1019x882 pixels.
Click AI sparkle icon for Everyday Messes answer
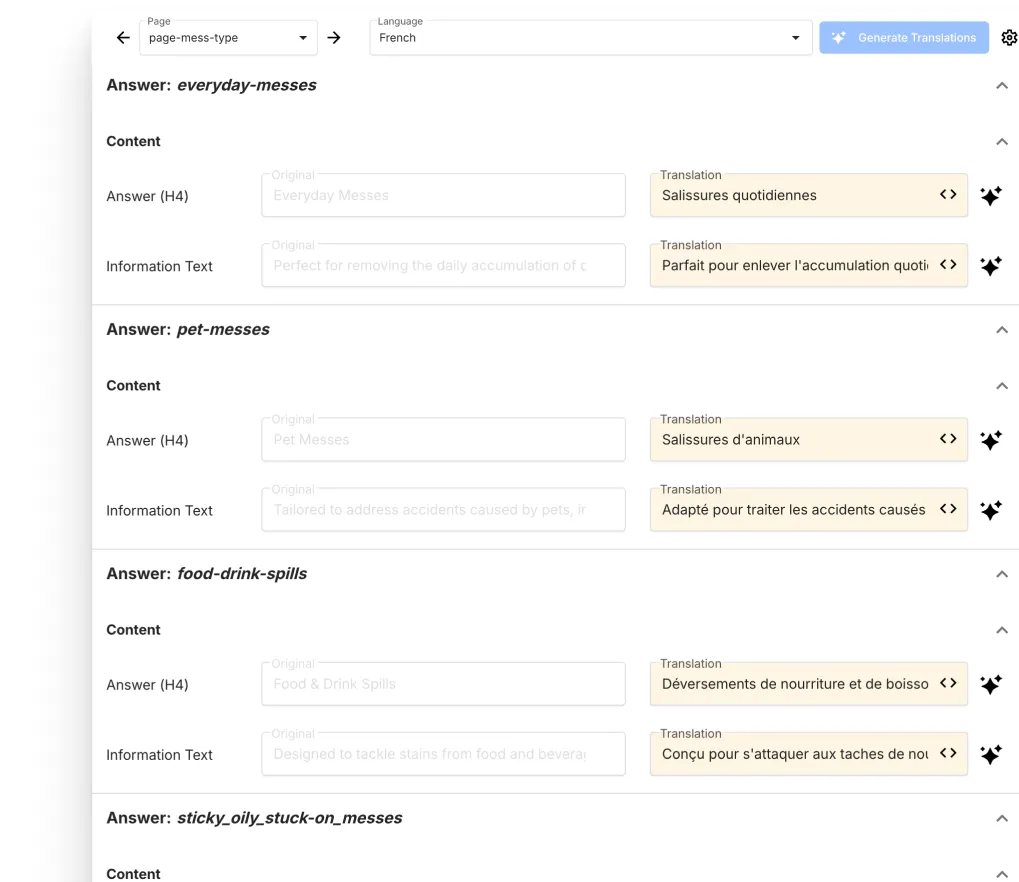(990, 196)
